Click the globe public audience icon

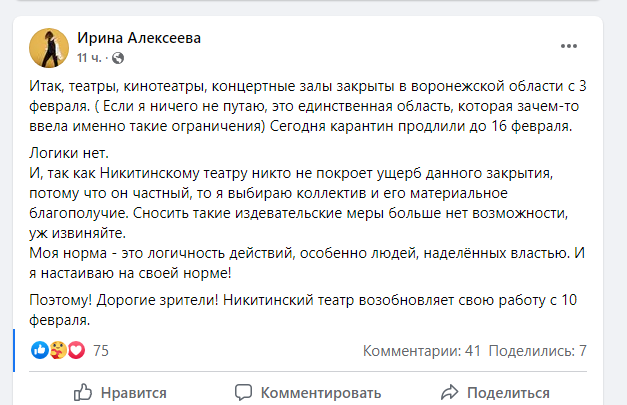(x=118, y=58)
